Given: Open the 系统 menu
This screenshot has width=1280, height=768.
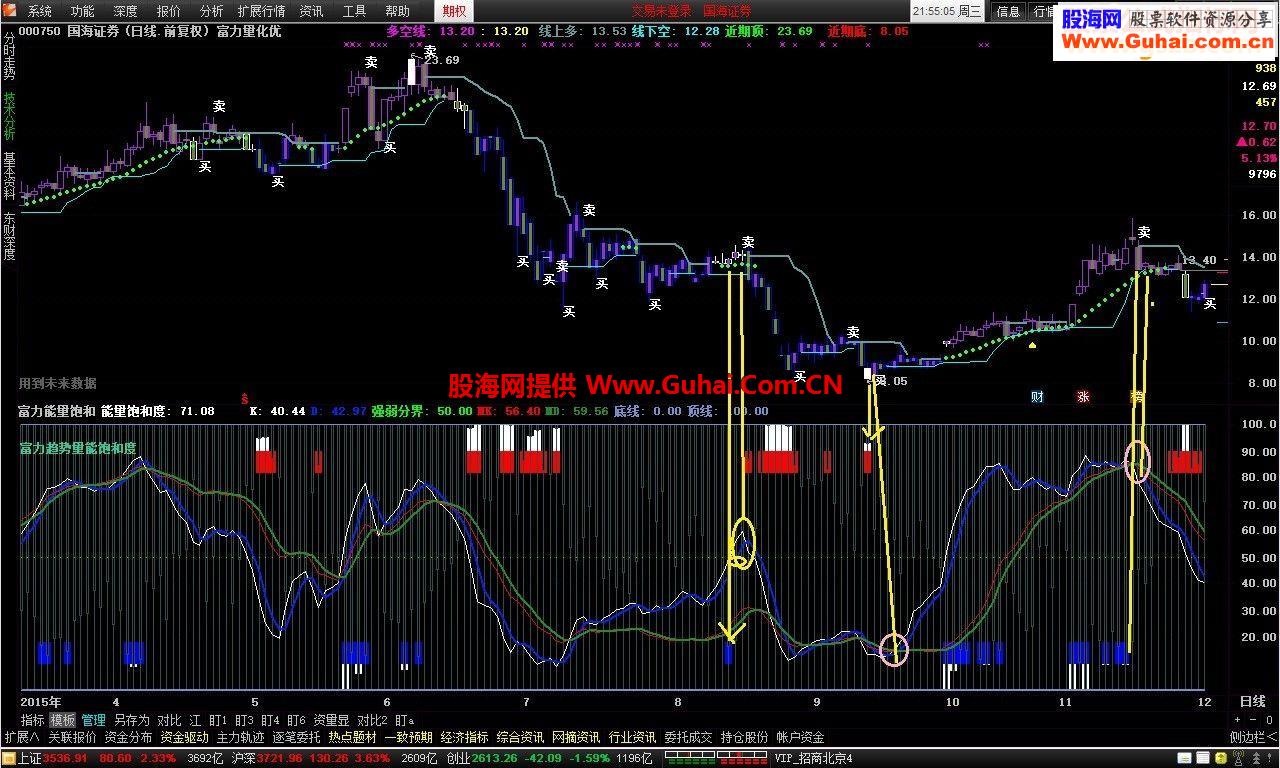Looking at the screenshot, I should [x=40, y=11].
